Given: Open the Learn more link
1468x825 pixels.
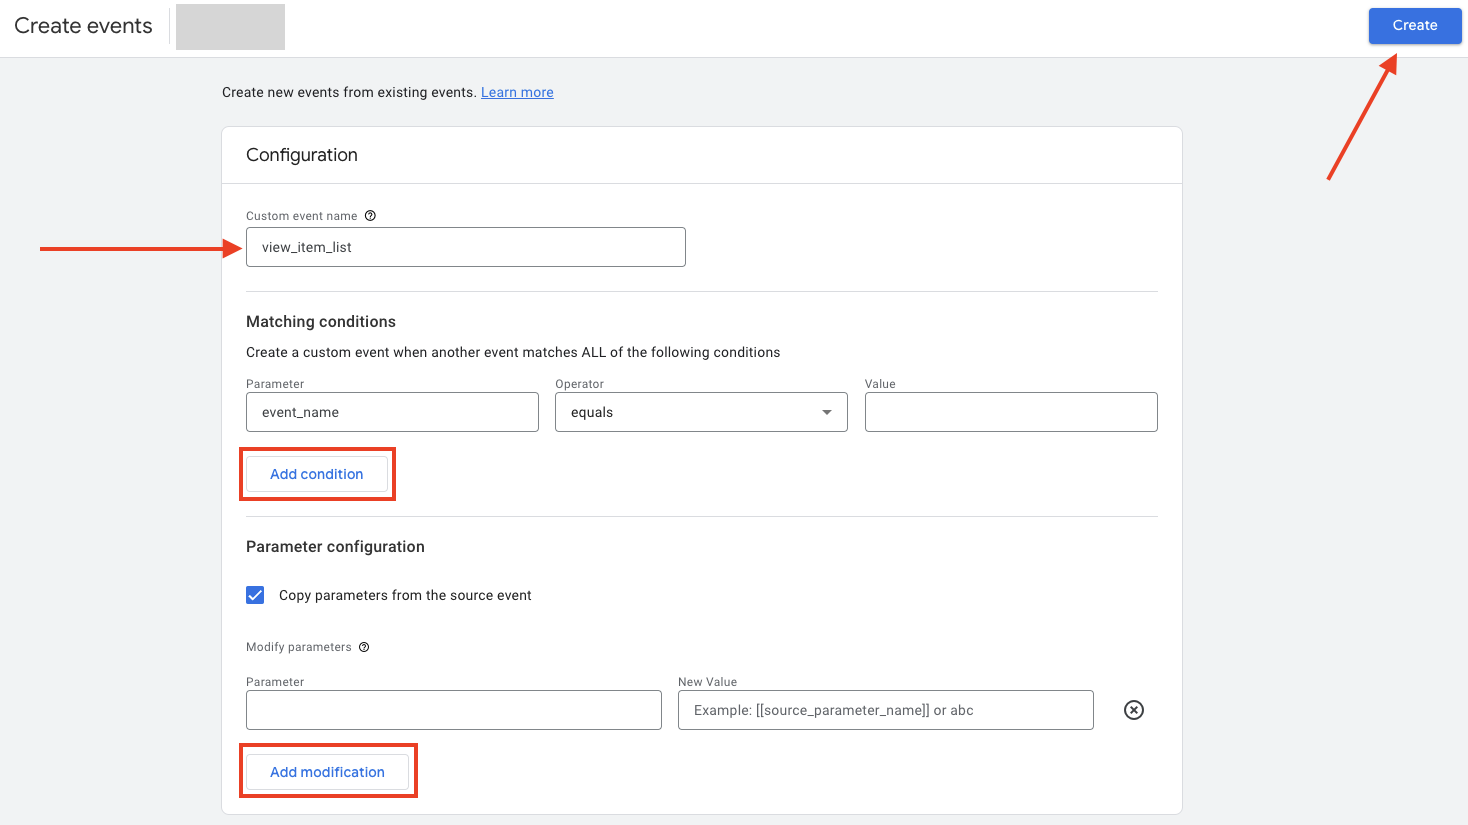Looking at the screenshot, I should (x=517, y=93).
